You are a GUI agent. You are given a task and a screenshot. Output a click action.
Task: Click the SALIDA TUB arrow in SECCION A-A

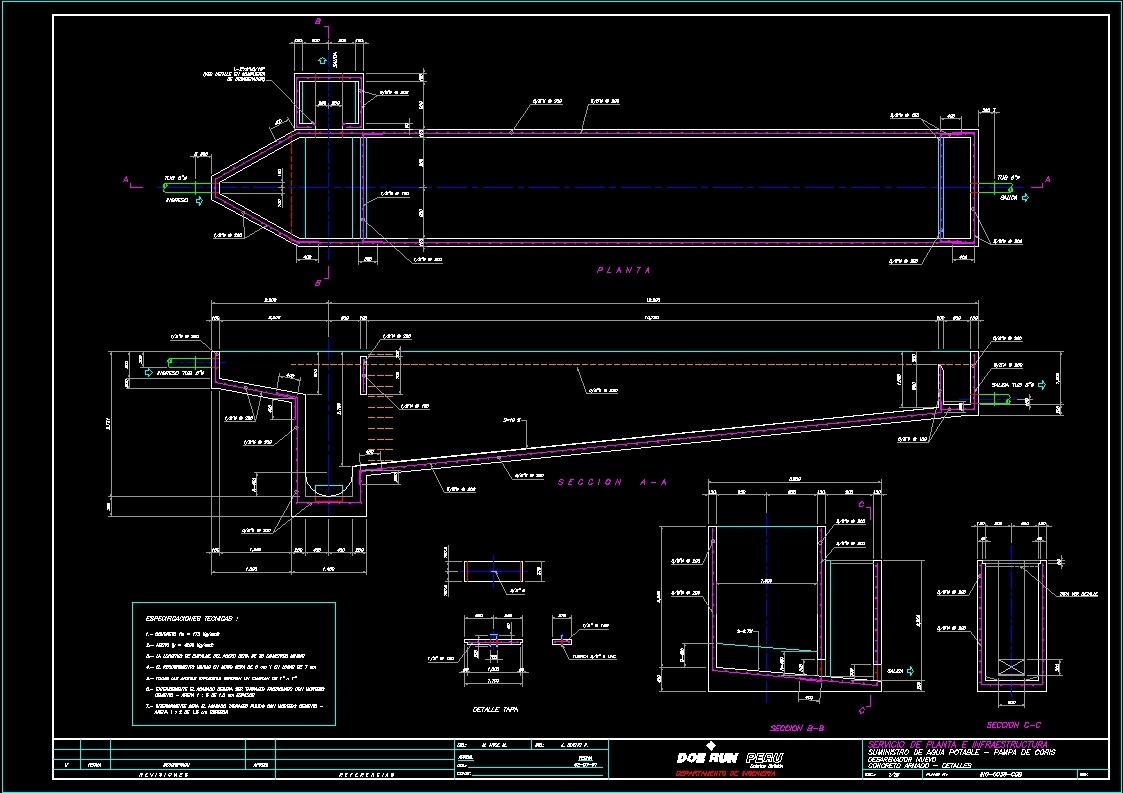(x=1042, y=384)
